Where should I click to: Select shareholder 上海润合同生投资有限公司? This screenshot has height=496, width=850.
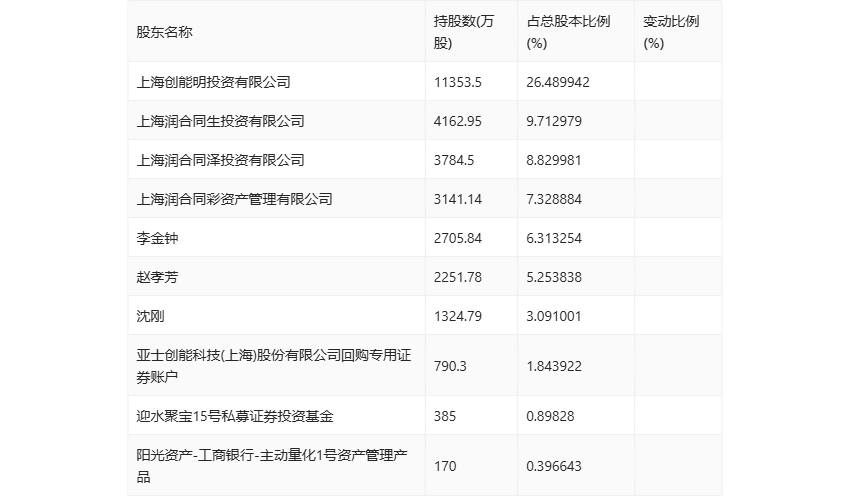point(220,121)
